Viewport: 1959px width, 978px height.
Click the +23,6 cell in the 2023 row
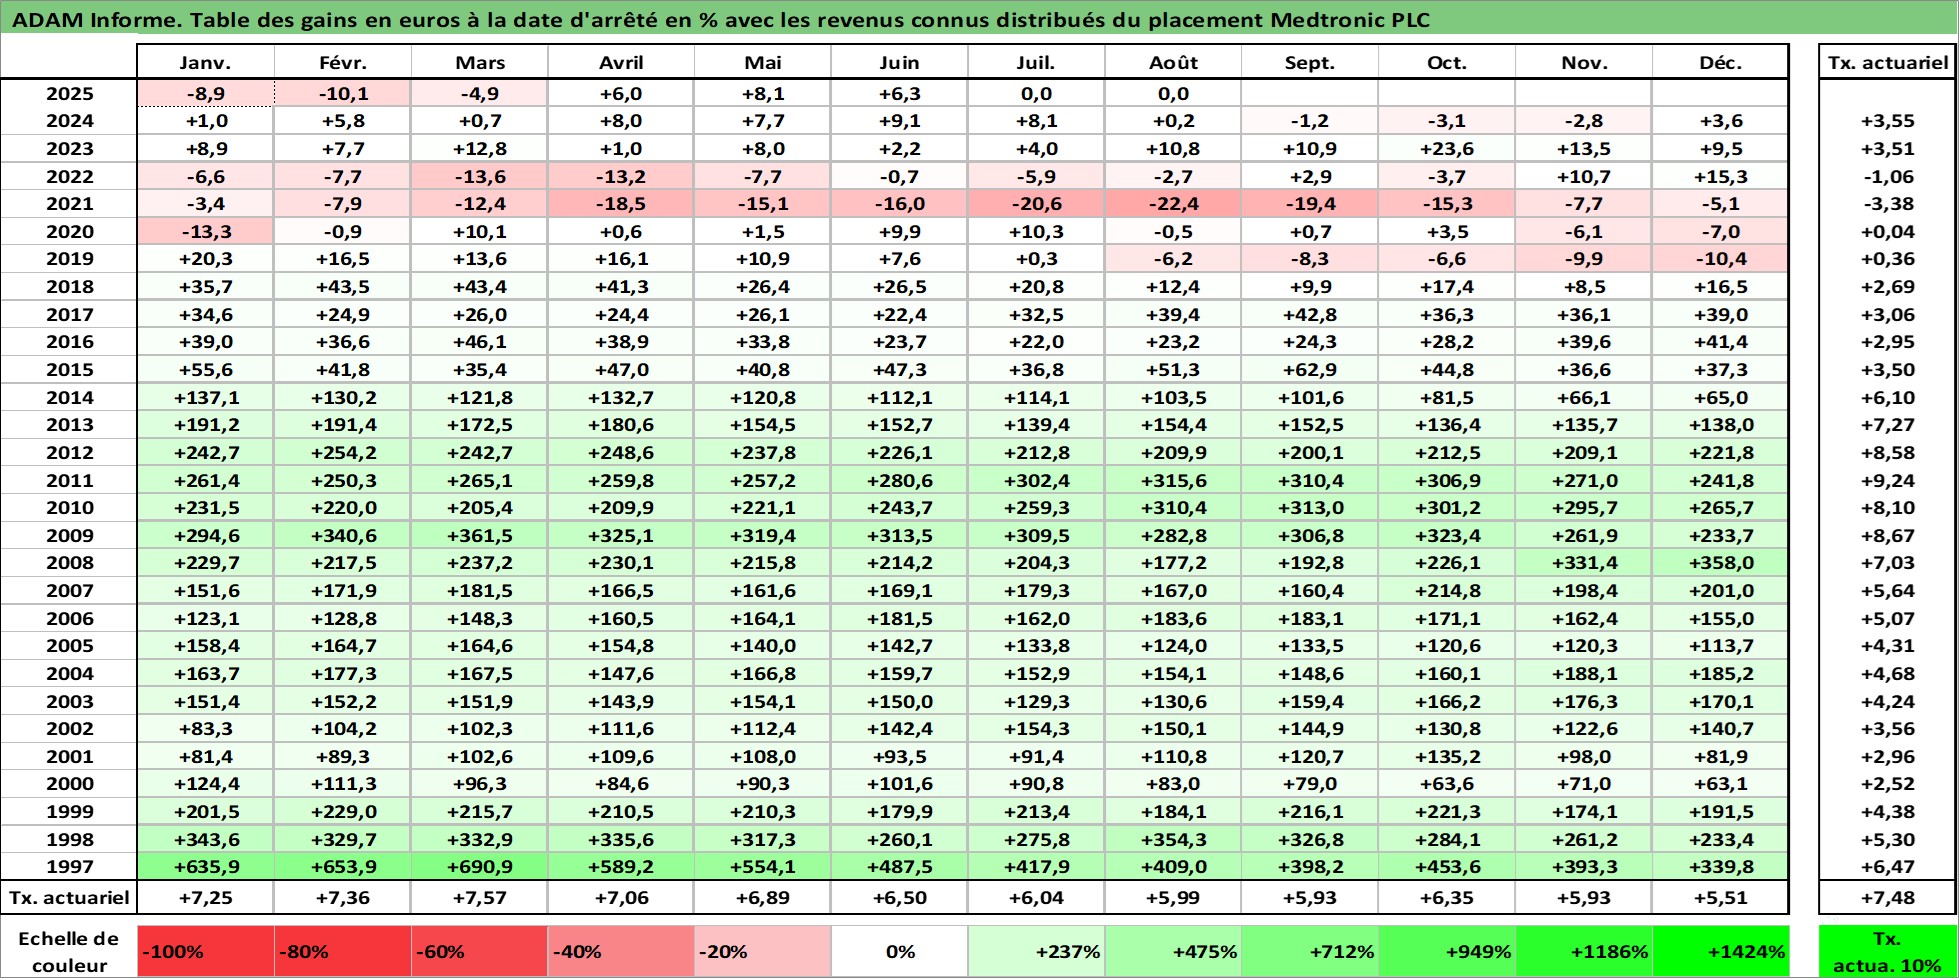coord(1446,148)
